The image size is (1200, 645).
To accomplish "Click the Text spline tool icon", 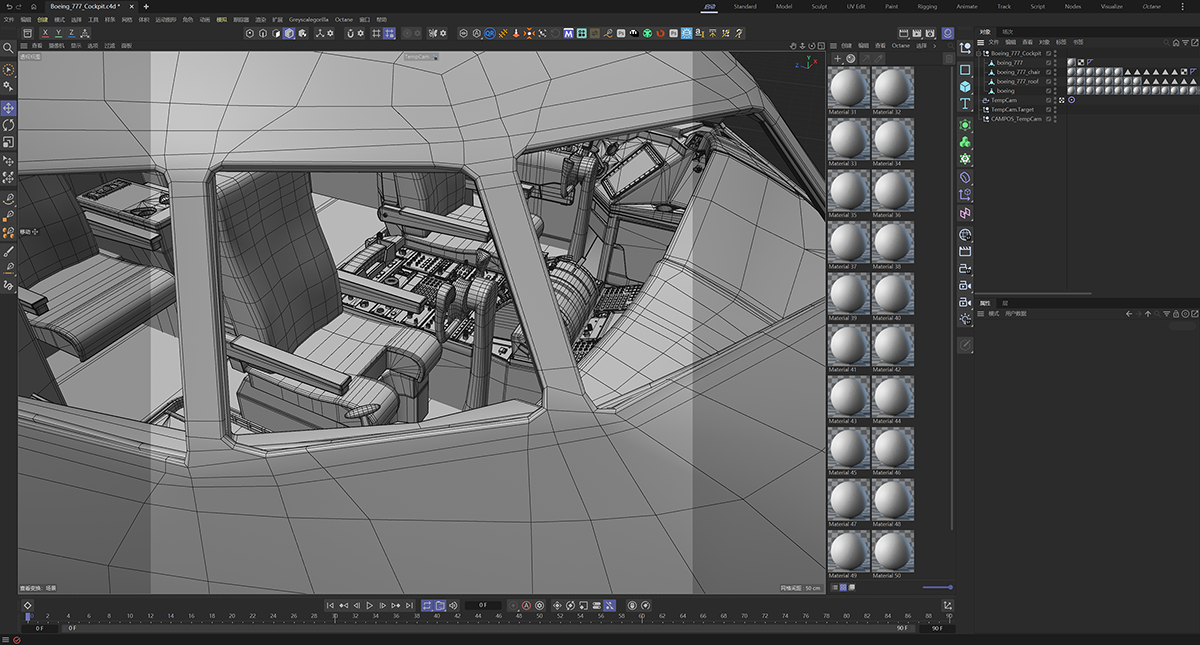I will coord(965,104).
